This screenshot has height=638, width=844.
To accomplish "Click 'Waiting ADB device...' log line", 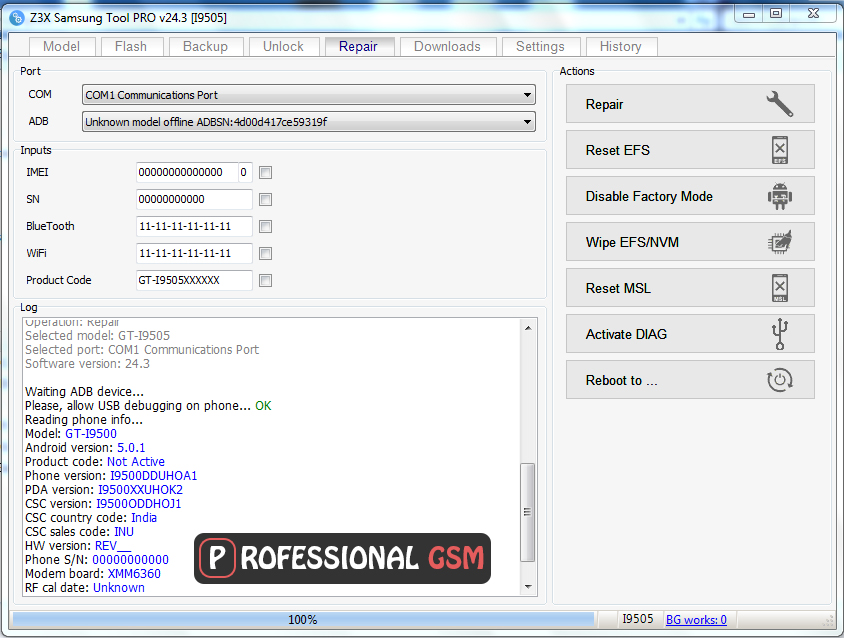I will (x=85, y=391).
